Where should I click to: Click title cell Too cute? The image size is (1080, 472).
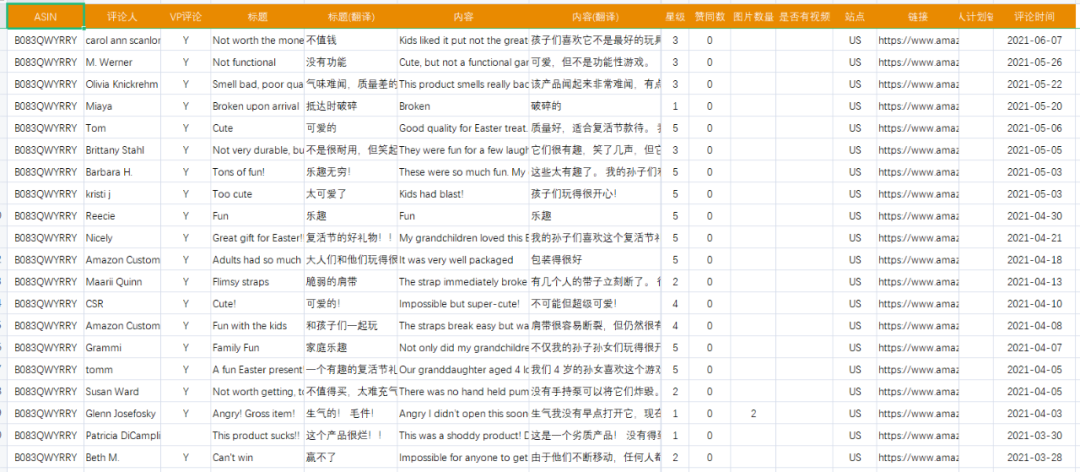[257, 194]
